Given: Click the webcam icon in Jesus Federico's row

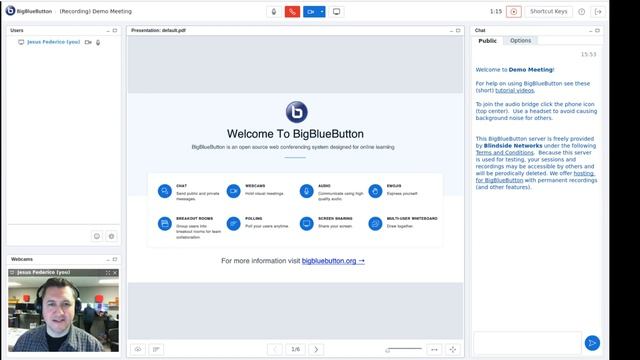Looking at the screenshot, I should point(88,42).
